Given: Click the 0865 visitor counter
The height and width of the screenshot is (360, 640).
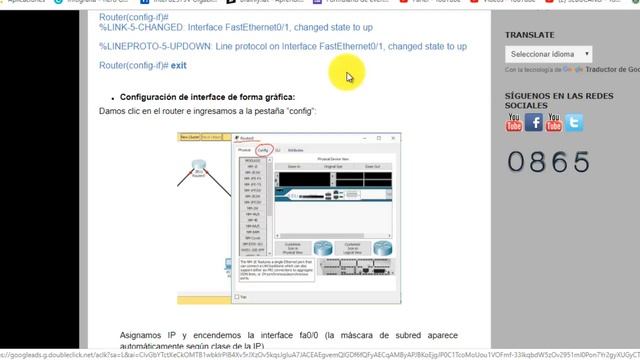Looking at the screenshot, I should click(548, 162).
